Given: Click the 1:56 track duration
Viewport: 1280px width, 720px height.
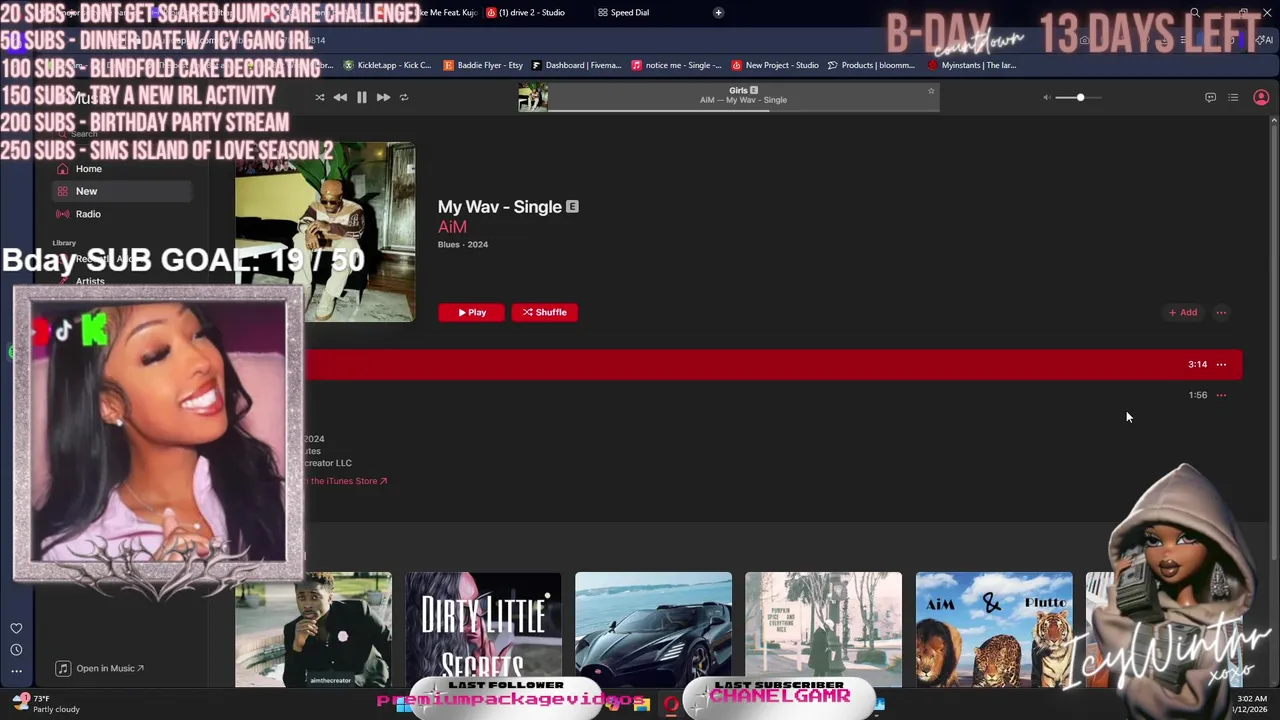Looking at the screenshot, I should click(x=1198, y=395).
